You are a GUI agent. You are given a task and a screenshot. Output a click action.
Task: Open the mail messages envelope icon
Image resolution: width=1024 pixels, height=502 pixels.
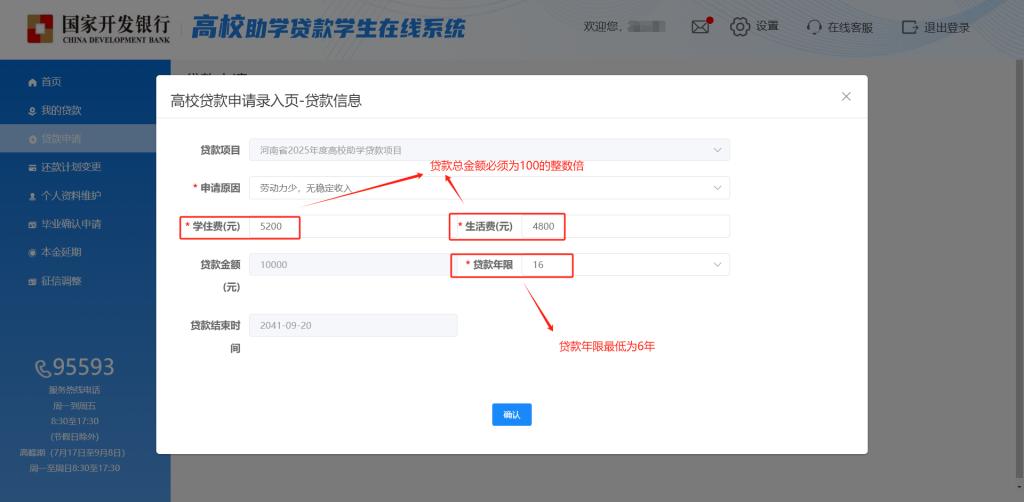point(700,27)
